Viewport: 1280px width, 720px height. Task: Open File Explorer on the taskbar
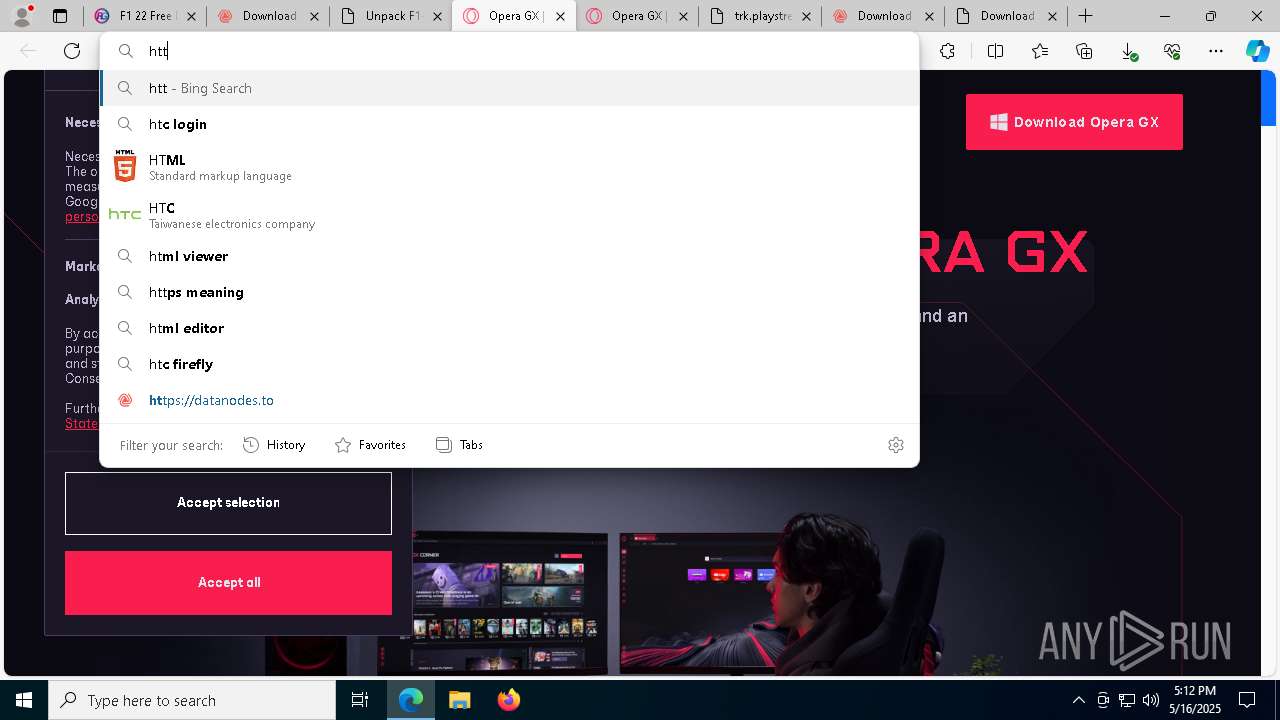point(459,700)
